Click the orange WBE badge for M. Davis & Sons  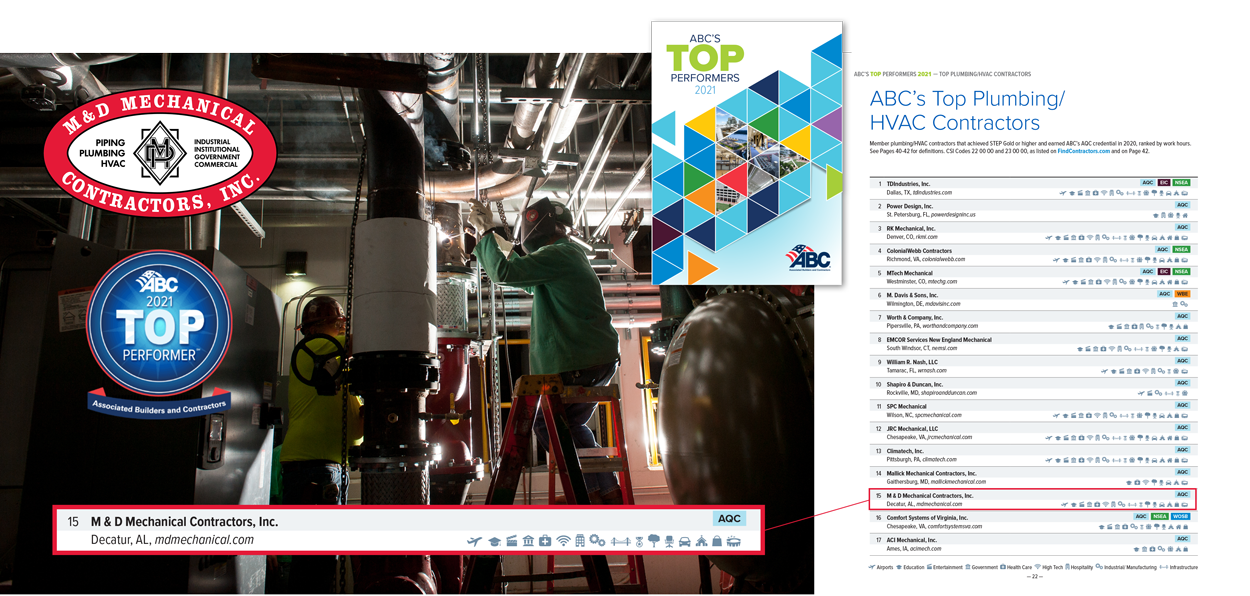[x=1182, y=294]
